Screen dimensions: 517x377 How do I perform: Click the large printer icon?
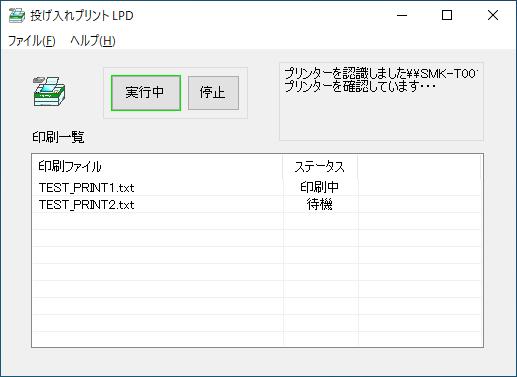point(49,92)
